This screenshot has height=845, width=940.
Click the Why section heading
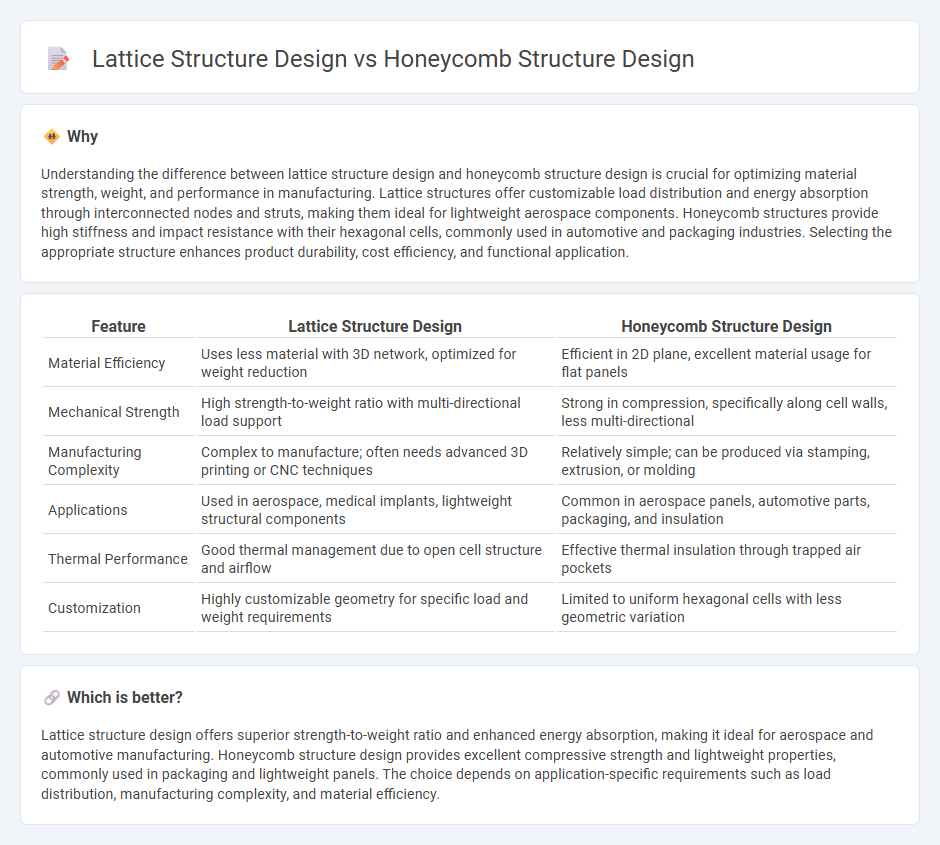[80, 136]
